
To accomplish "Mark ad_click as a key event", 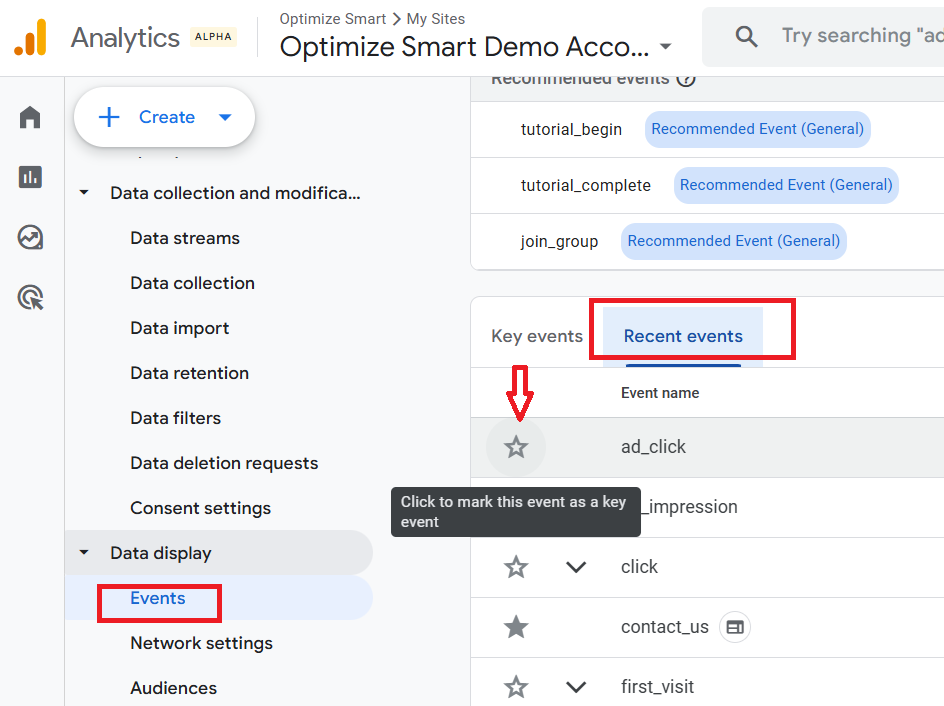I will tap(516, 447).
